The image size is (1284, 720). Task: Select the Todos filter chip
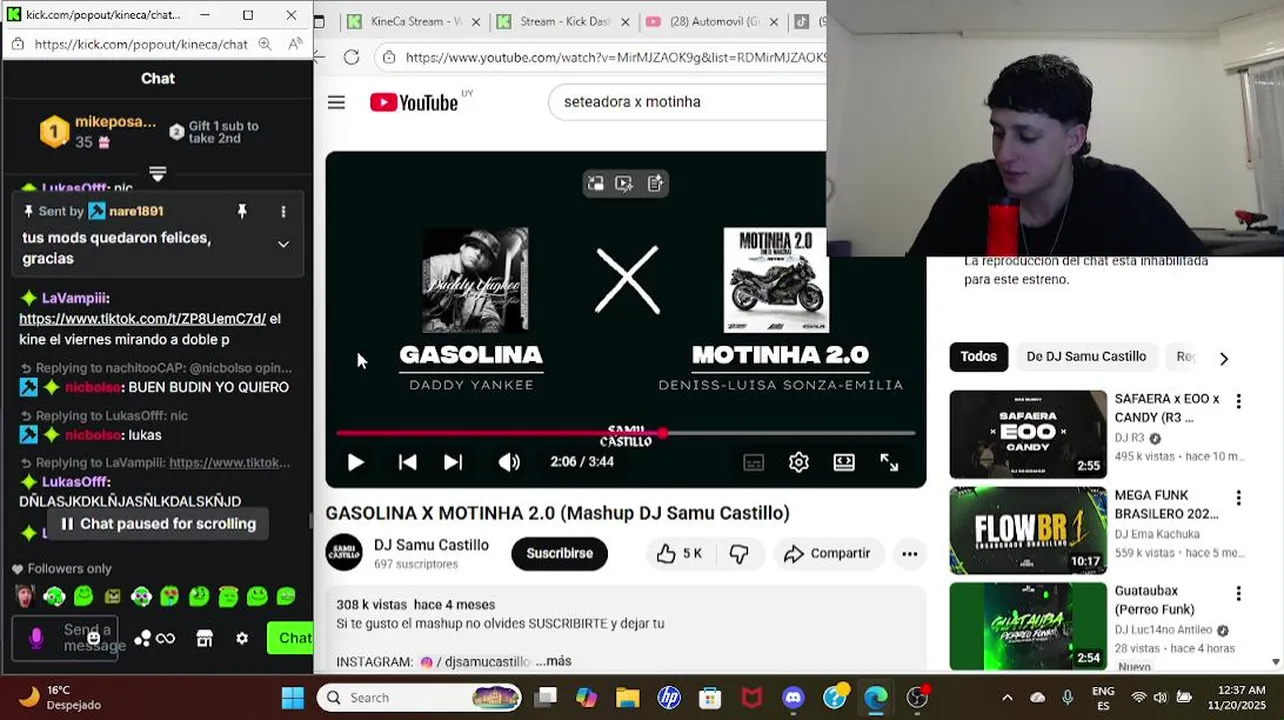pos(978,356)
